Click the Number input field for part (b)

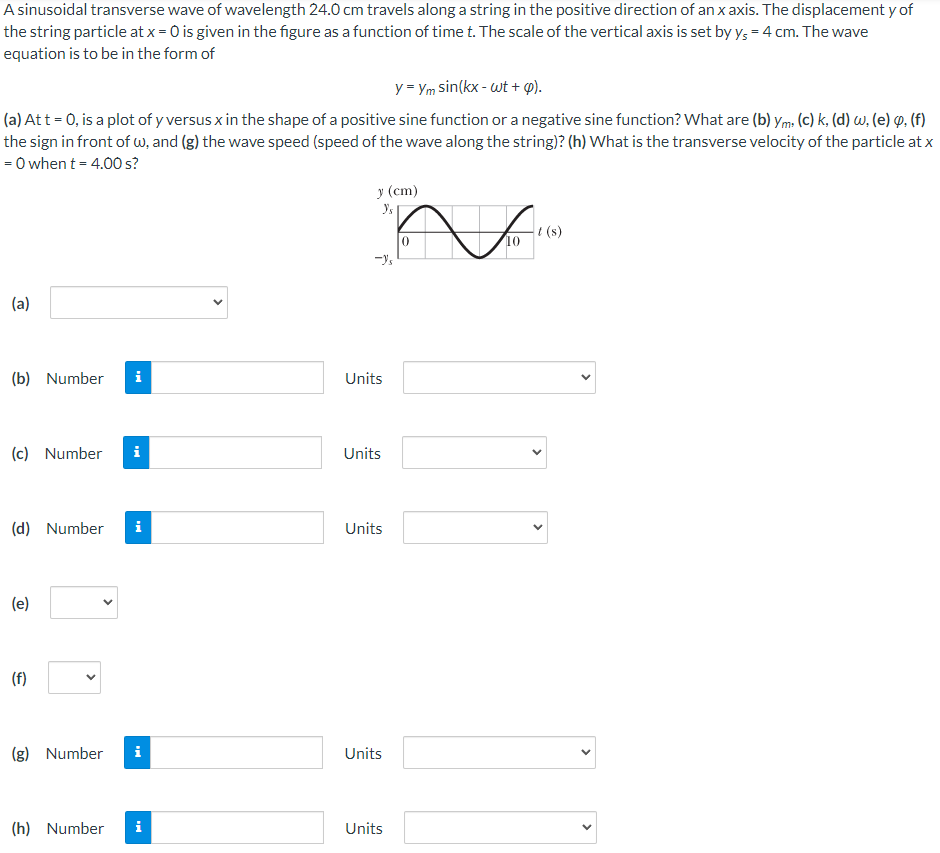tap(240, 377)
